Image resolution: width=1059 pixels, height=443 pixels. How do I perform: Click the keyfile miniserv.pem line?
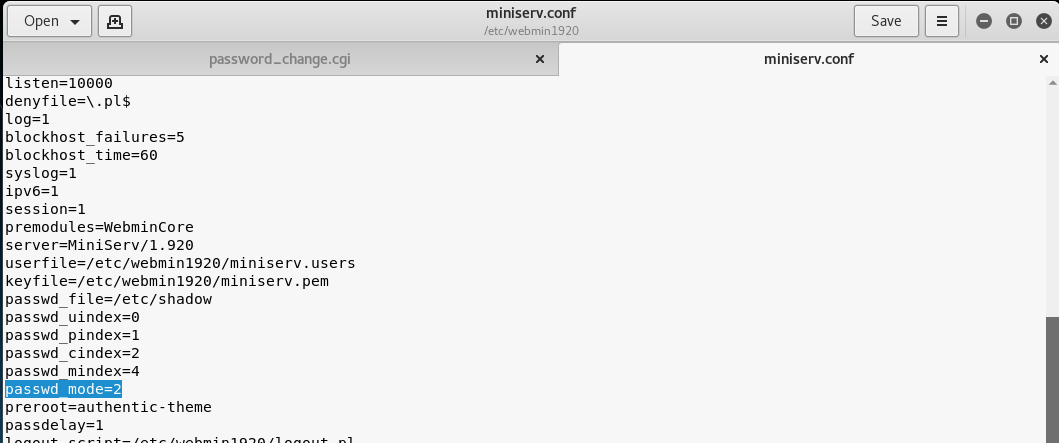[167, 281]
